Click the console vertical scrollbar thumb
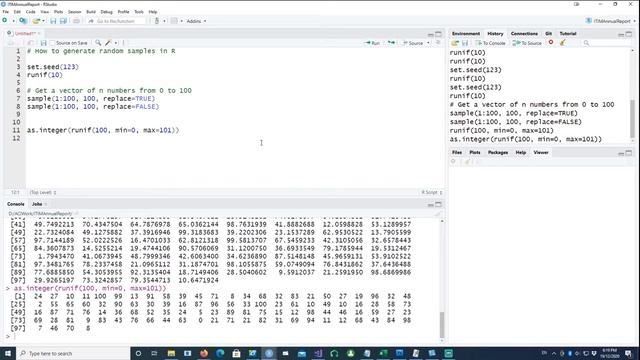The width and height of the screenshot is (640, 360). 442,324
